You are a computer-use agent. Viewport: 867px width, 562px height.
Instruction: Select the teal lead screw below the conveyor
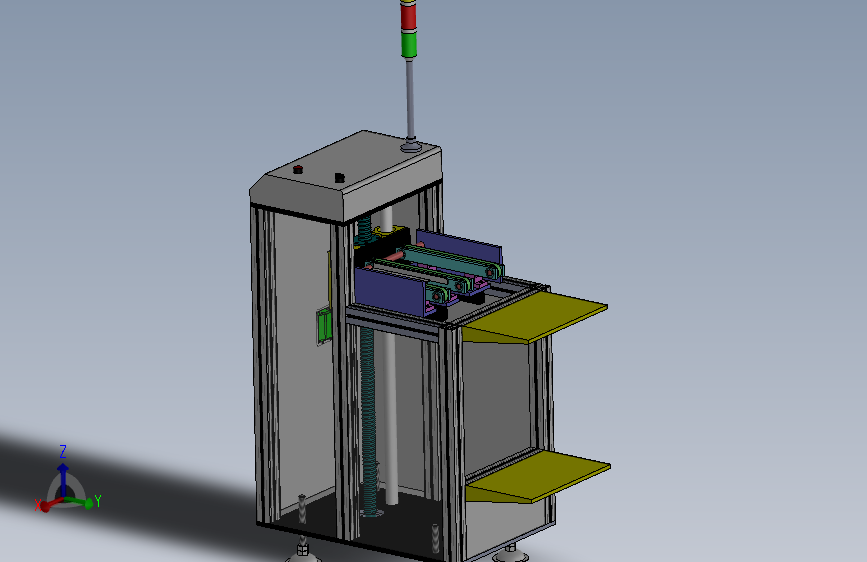(x=368, y=420)
